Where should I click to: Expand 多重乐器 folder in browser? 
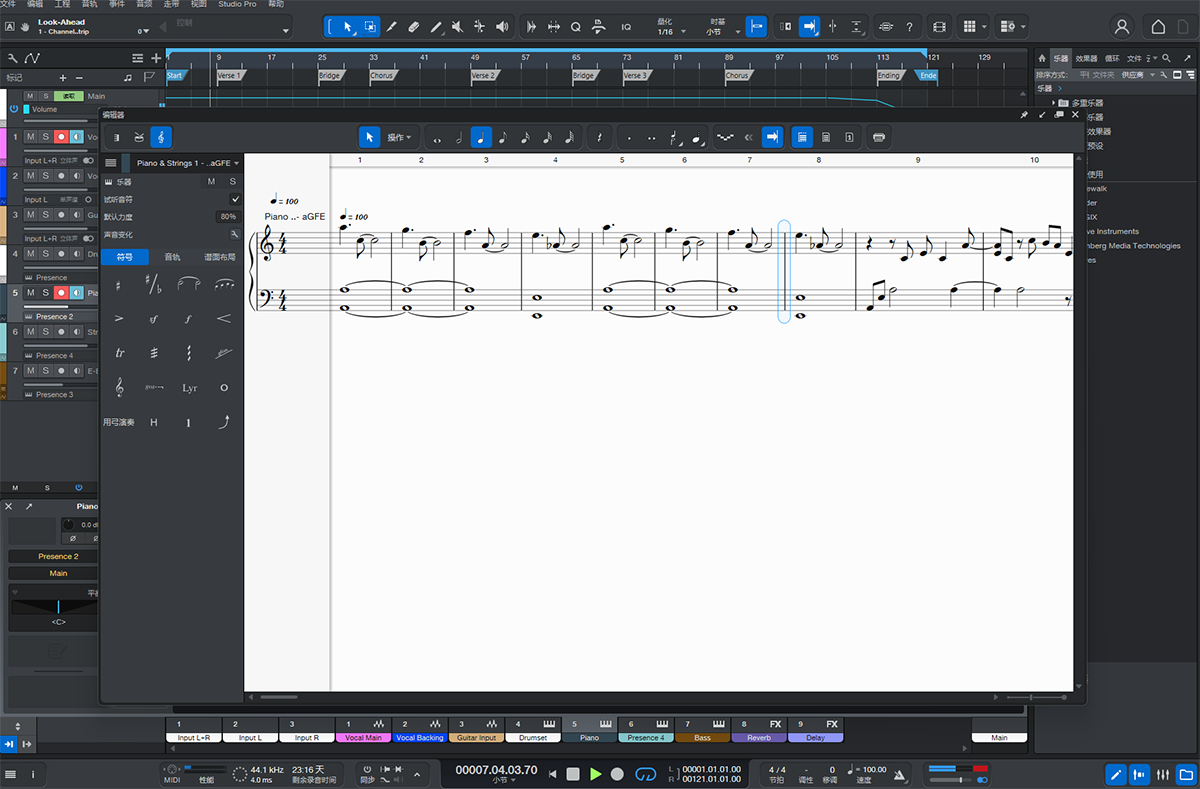tap(1053, 103)
